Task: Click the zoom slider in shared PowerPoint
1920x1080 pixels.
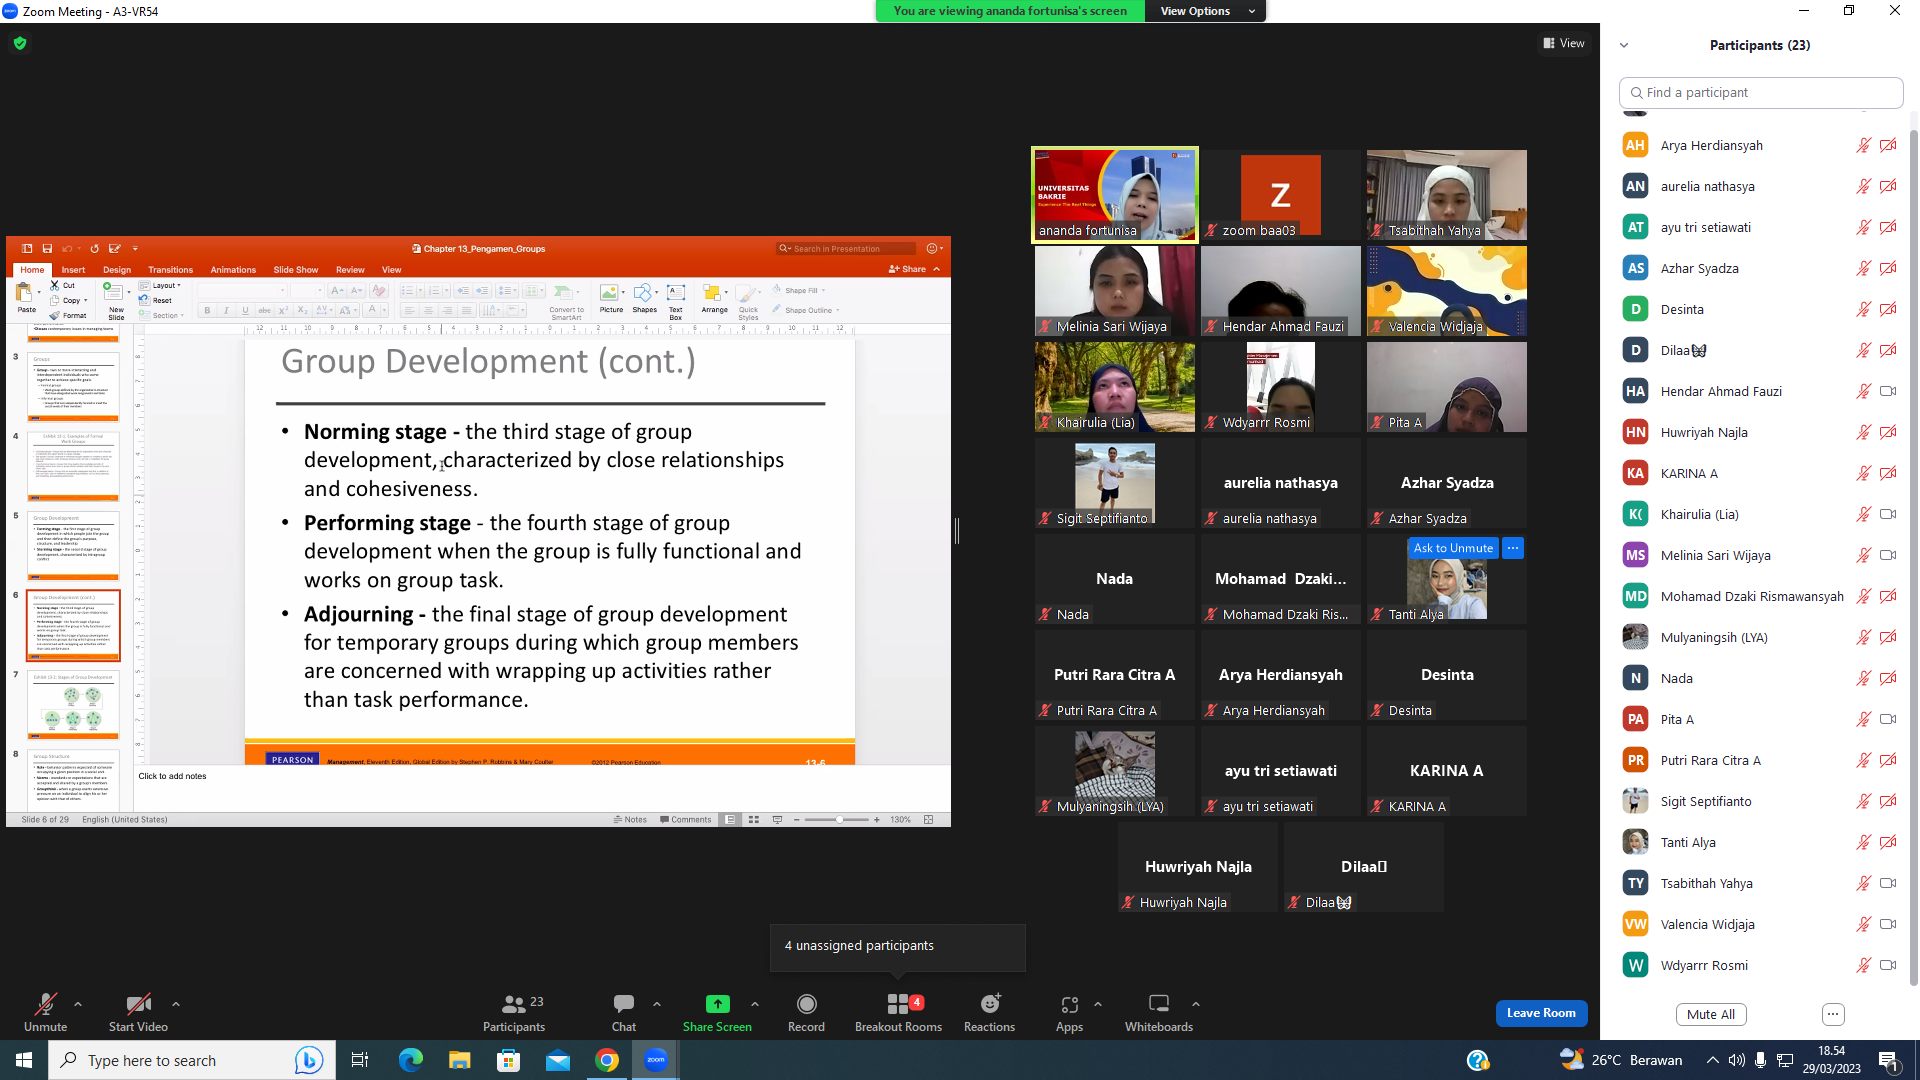Action: pyautogui.click(x=838, y=820)
